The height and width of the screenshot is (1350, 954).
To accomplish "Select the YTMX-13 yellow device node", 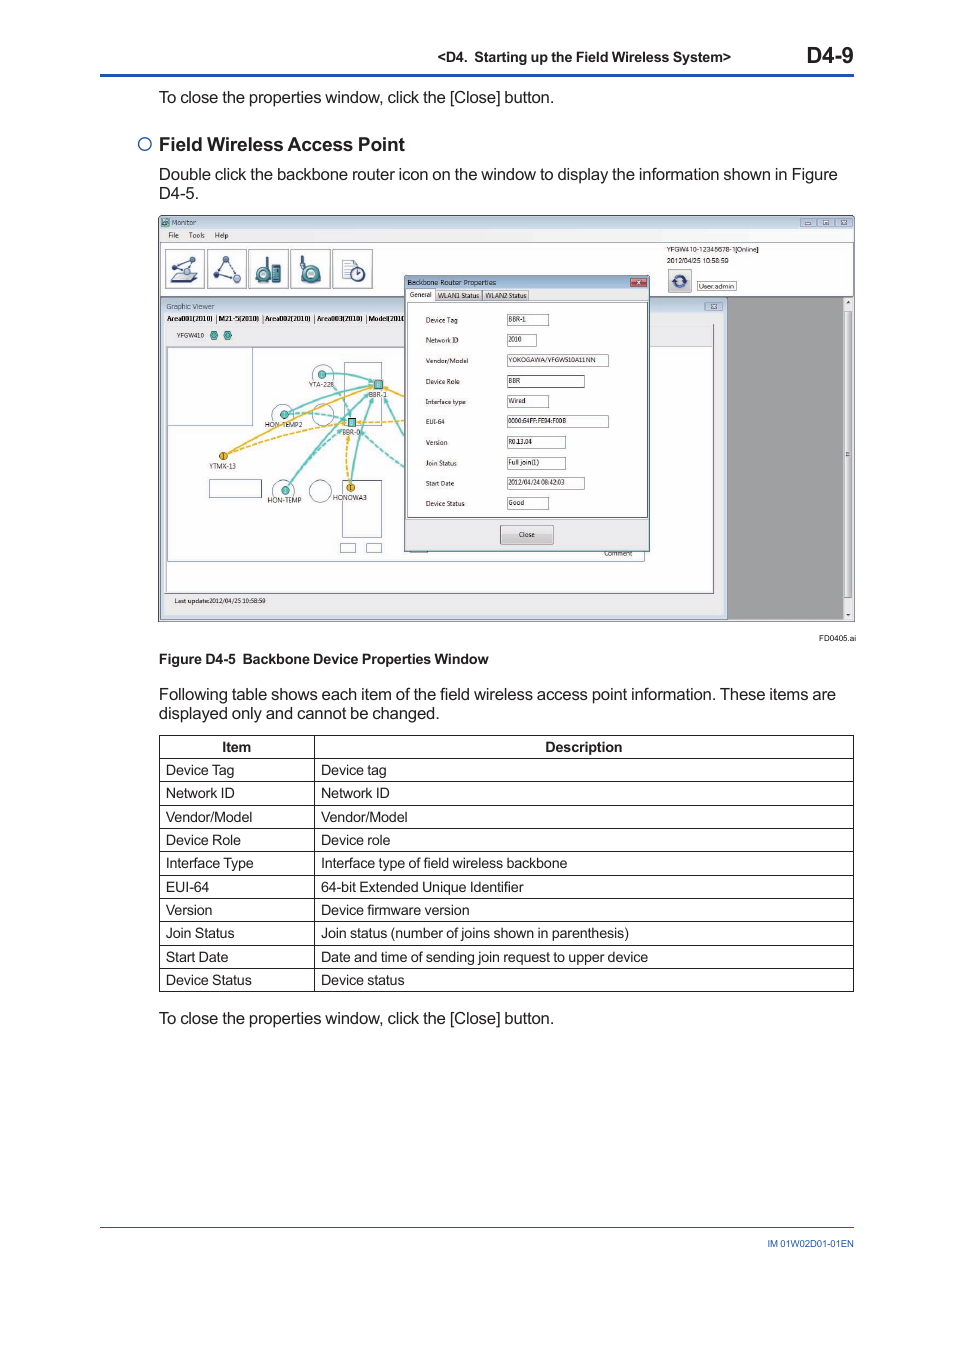I will [223, 456].
